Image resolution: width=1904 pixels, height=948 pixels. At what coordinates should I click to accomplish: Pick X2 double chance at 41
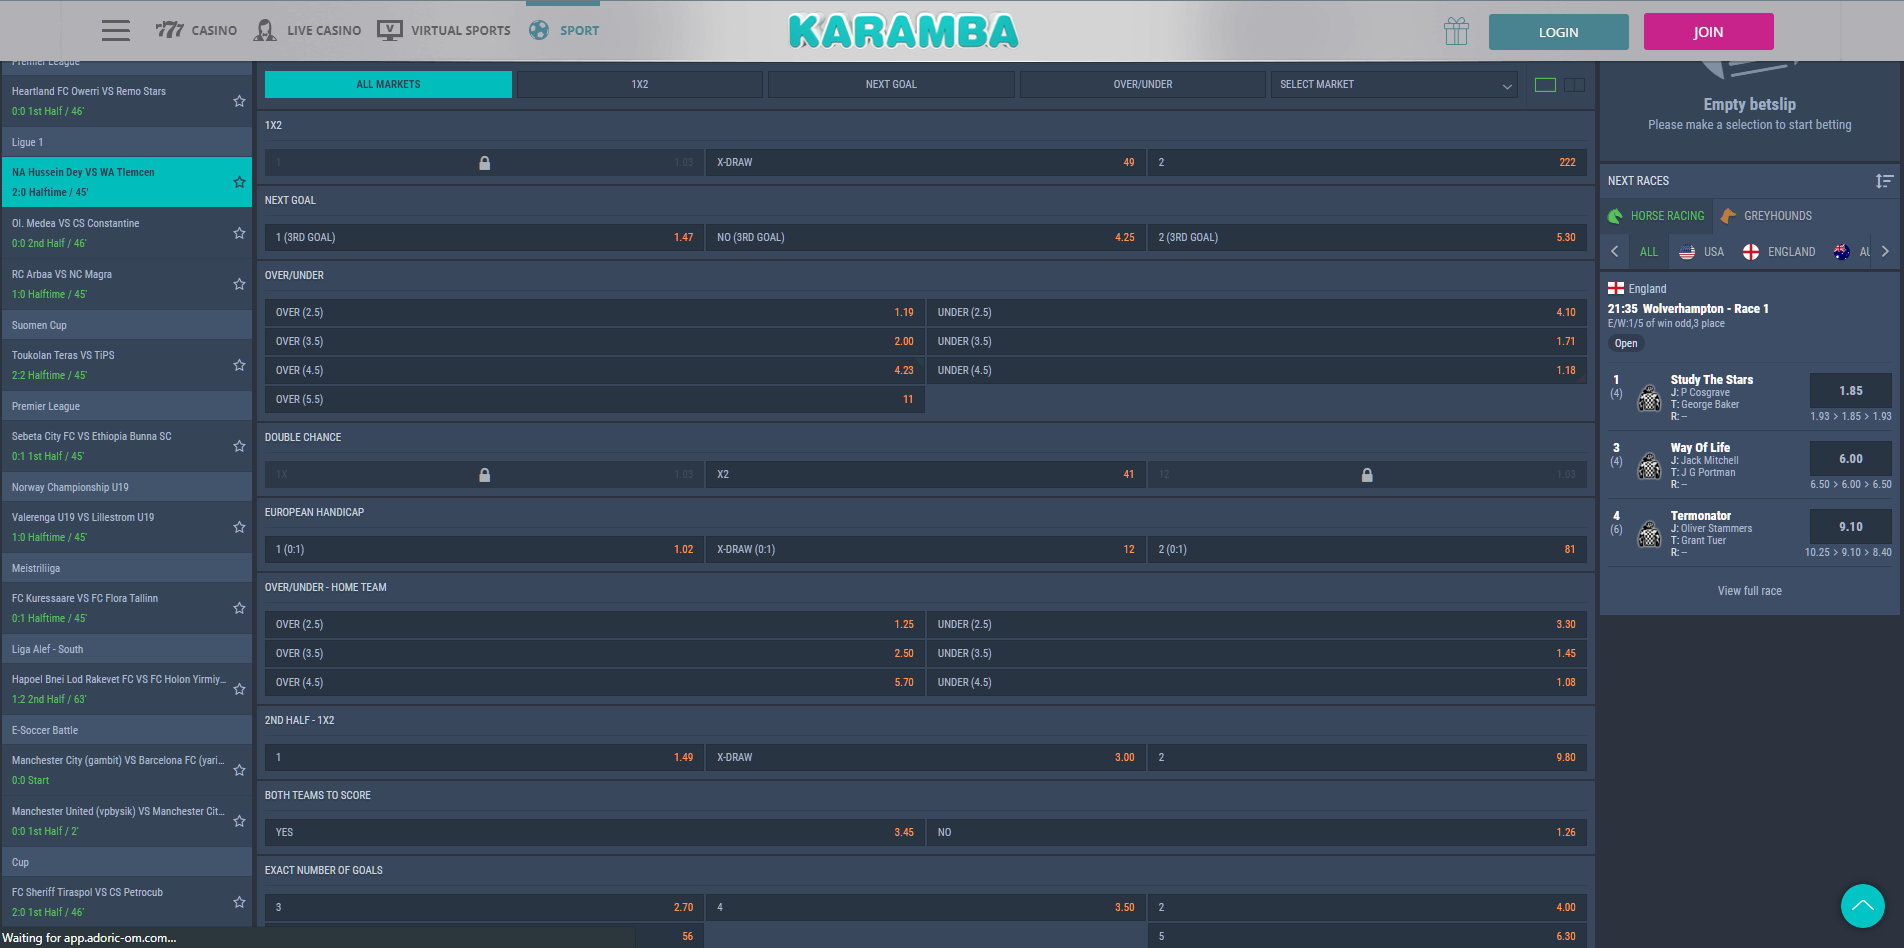tap(925, 474)
